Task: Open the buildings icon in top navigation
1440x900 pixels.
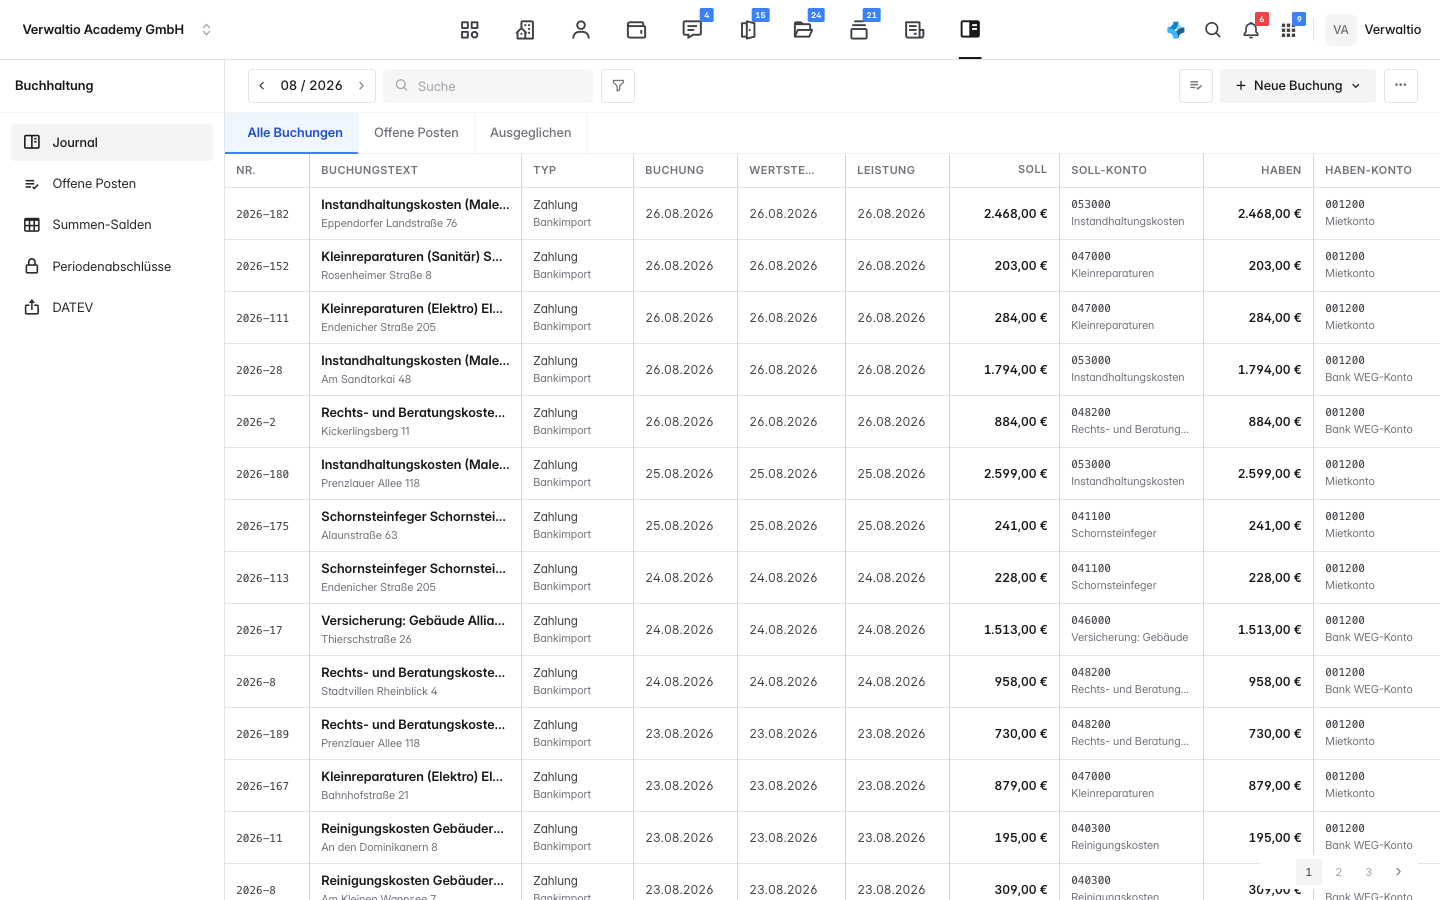Action: pos(525,30)
